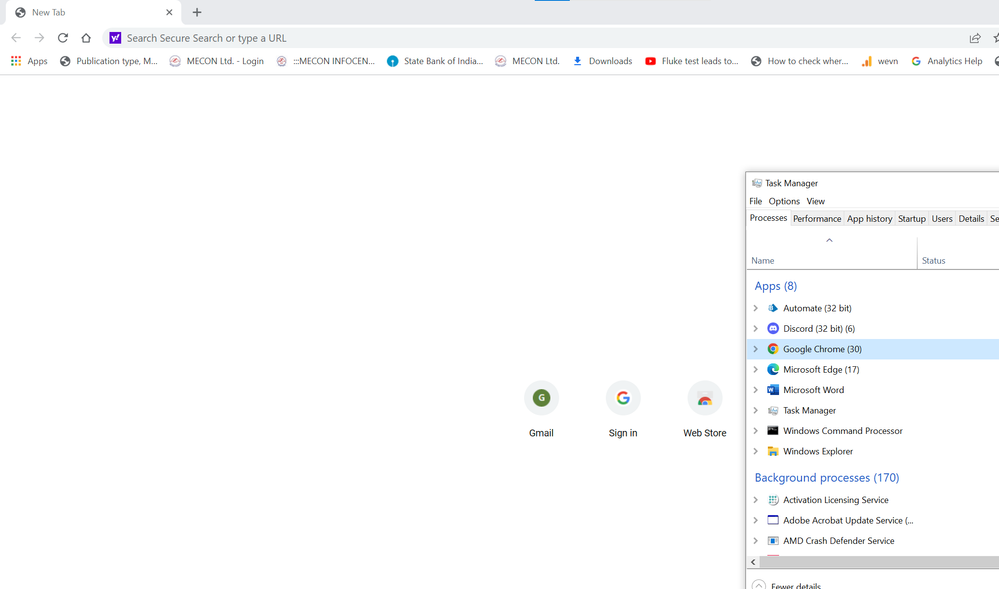Open Analytics Help bookmark
Screen dimensions: 999x589
click(x=947, y=61)
